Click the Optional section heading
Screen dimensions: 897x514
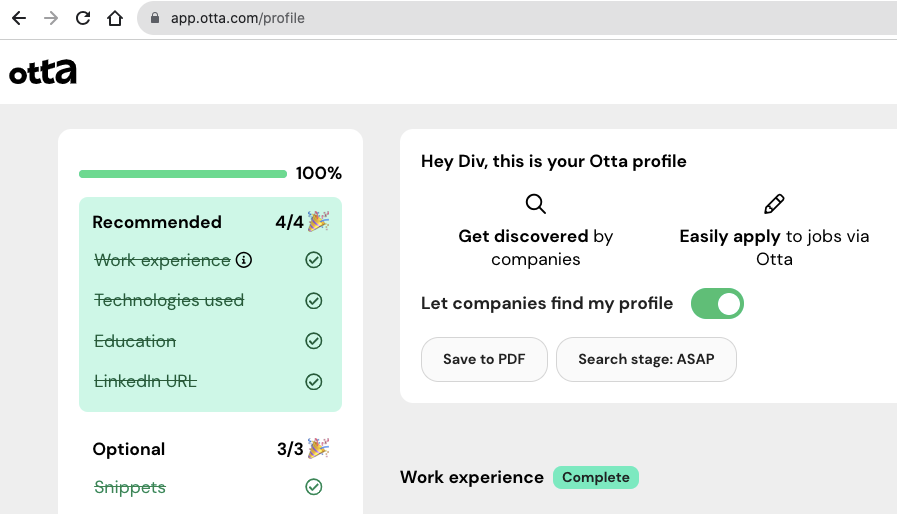pyautogui.click(x=129, y=449)
